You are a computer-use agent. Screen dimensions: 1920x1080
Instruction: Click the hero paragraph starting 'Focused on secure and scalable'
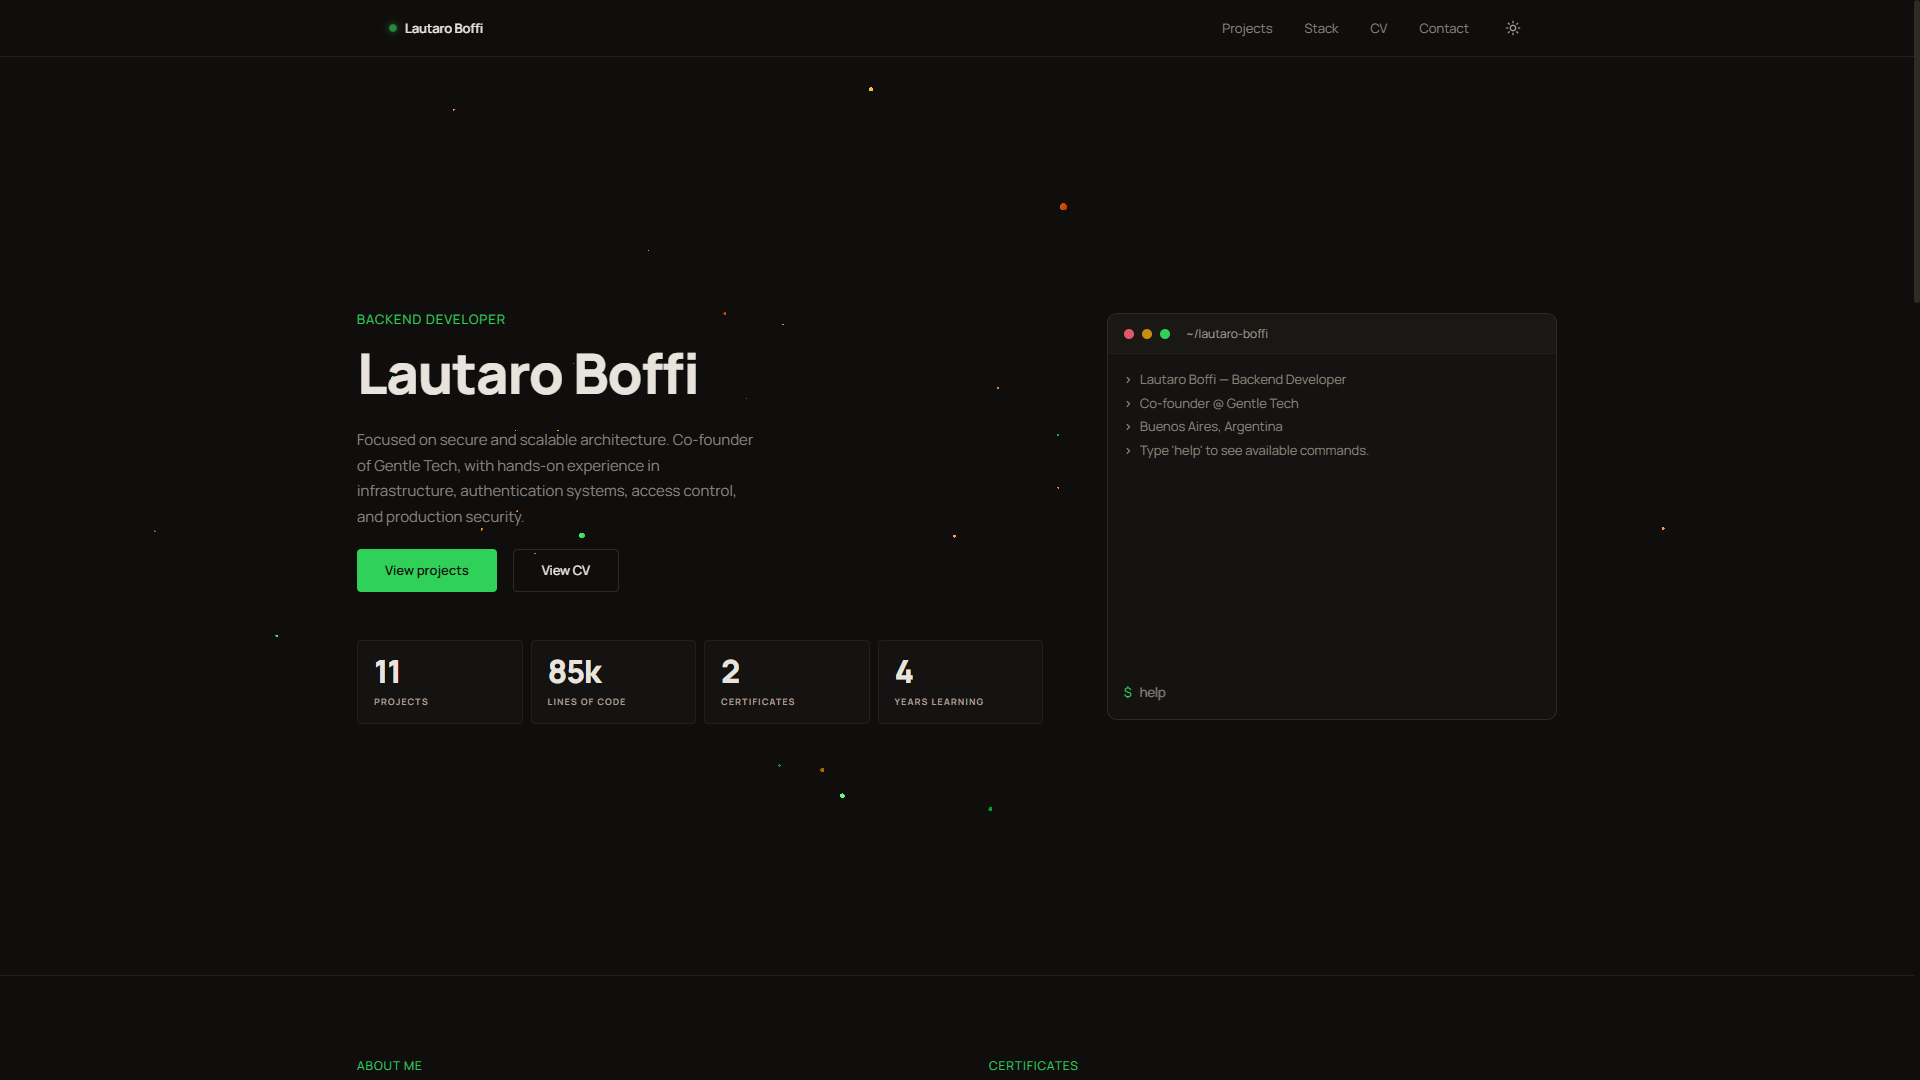(x=555, y=478)
